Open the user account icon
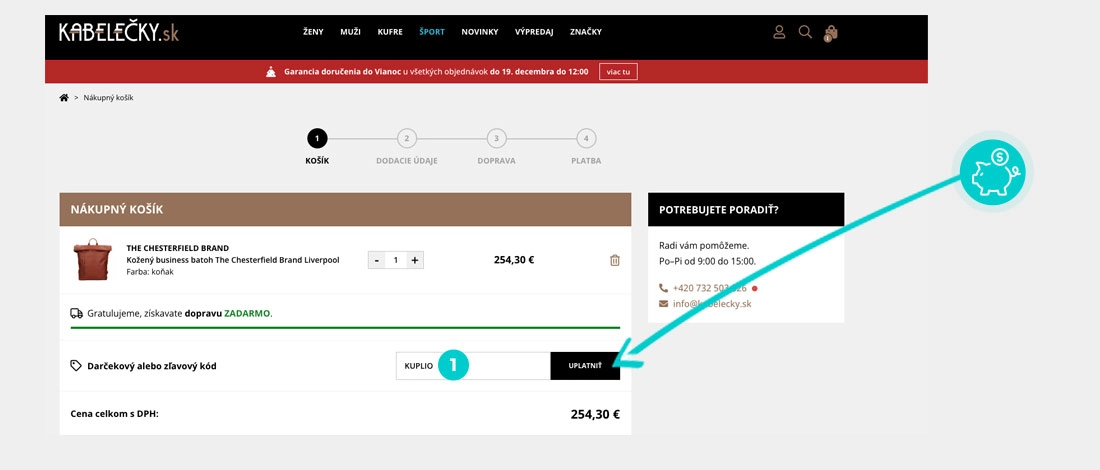The width and height of the screenshot is (1100, 470). pyautogui.click(x=779, y=32)
